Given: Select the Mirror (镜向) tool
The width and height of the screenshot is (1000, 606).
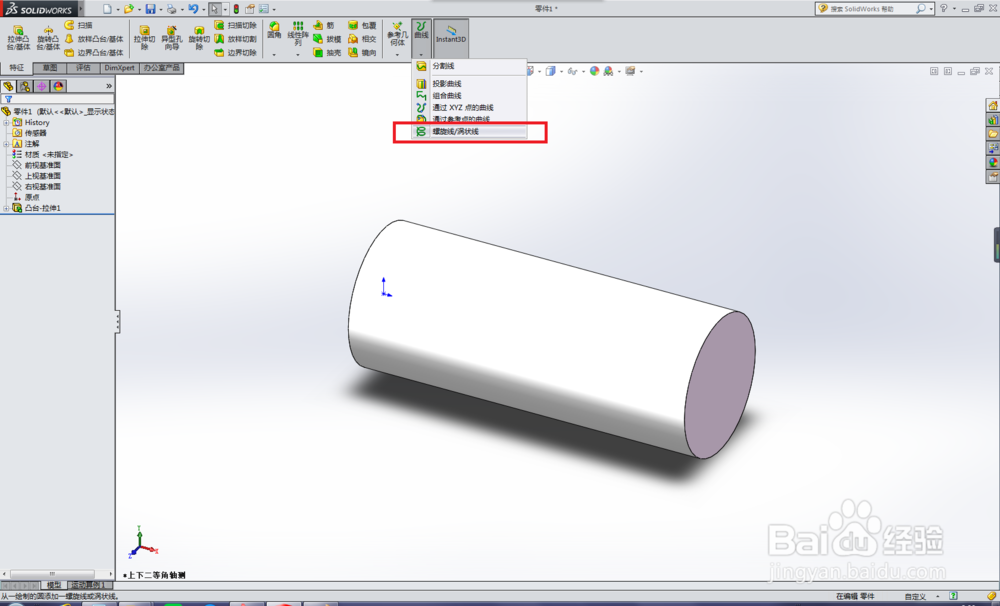Looking at the screenshot, I should pos(362,52).
